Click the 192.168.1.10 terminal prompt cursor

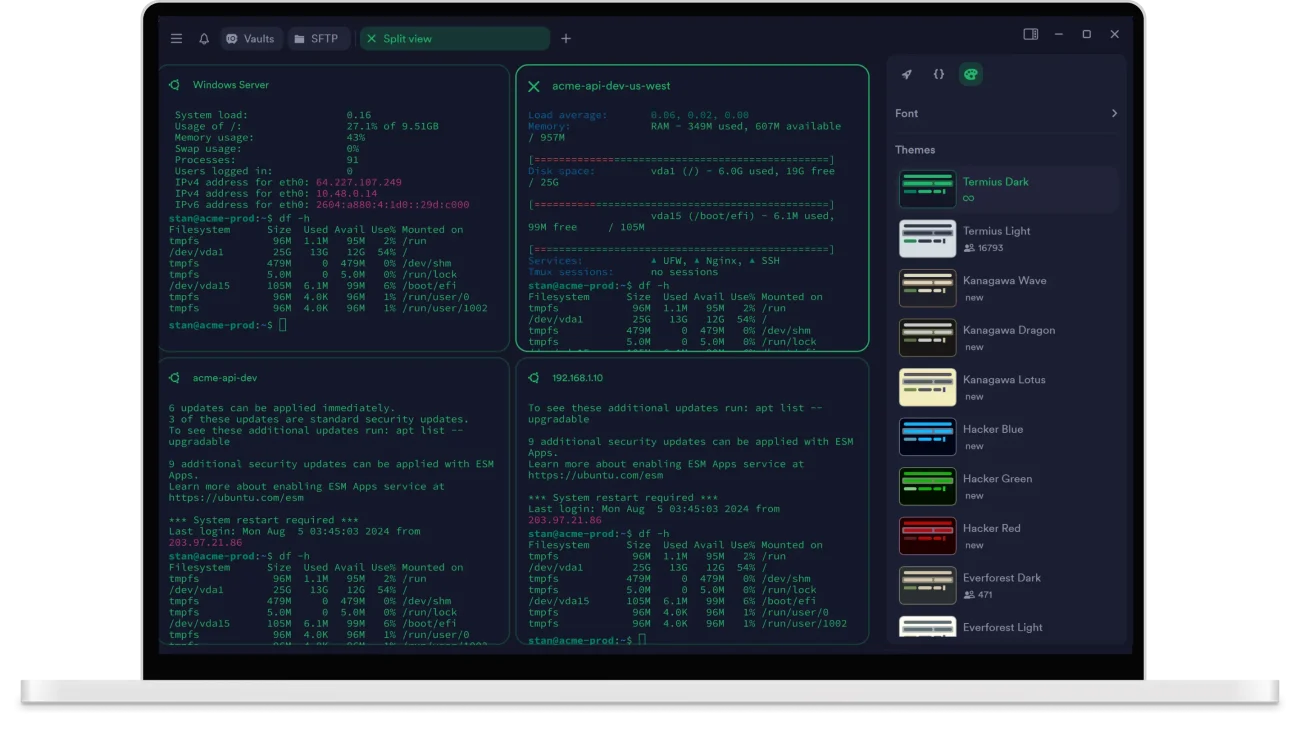(642, 639)
